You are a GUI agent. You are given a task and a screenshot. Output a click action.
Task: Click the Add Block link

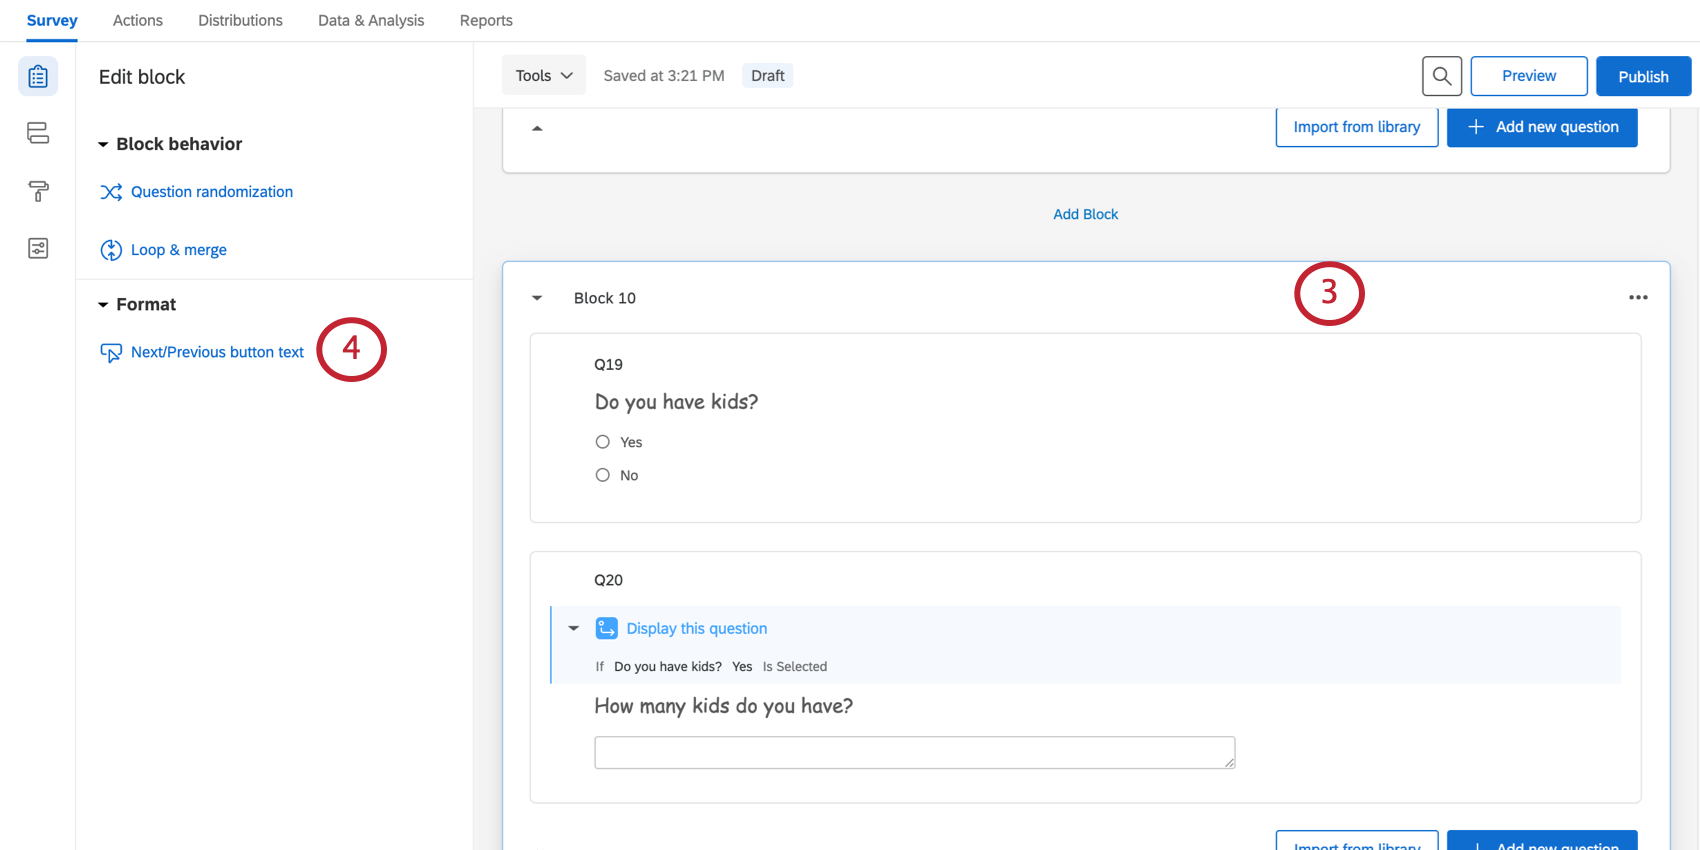pyautogui.click(x=1085, y=214)
